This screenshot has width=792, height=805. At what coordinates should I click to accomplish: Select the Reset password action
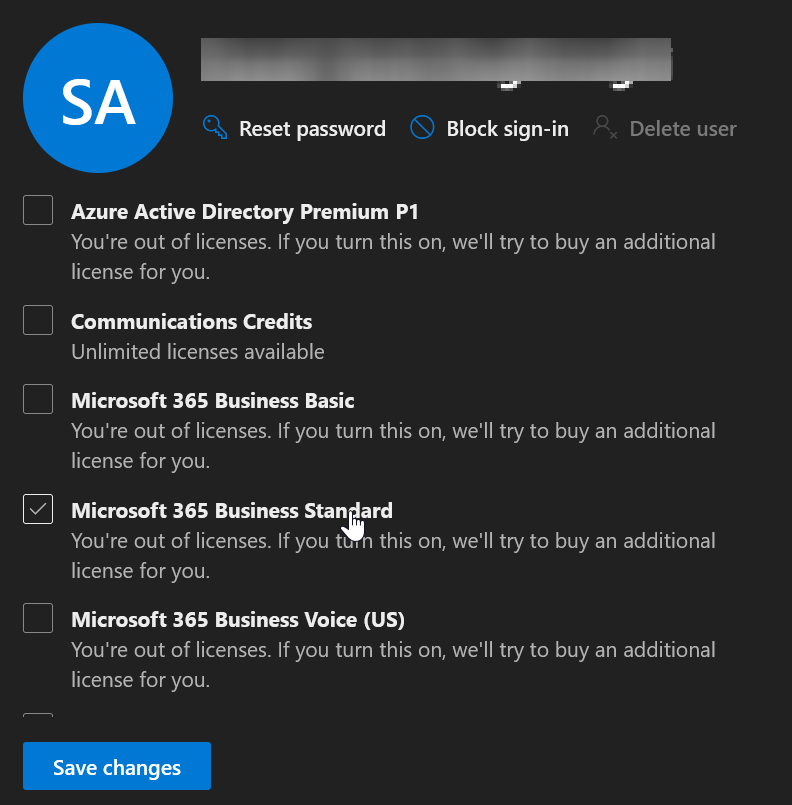312,128
